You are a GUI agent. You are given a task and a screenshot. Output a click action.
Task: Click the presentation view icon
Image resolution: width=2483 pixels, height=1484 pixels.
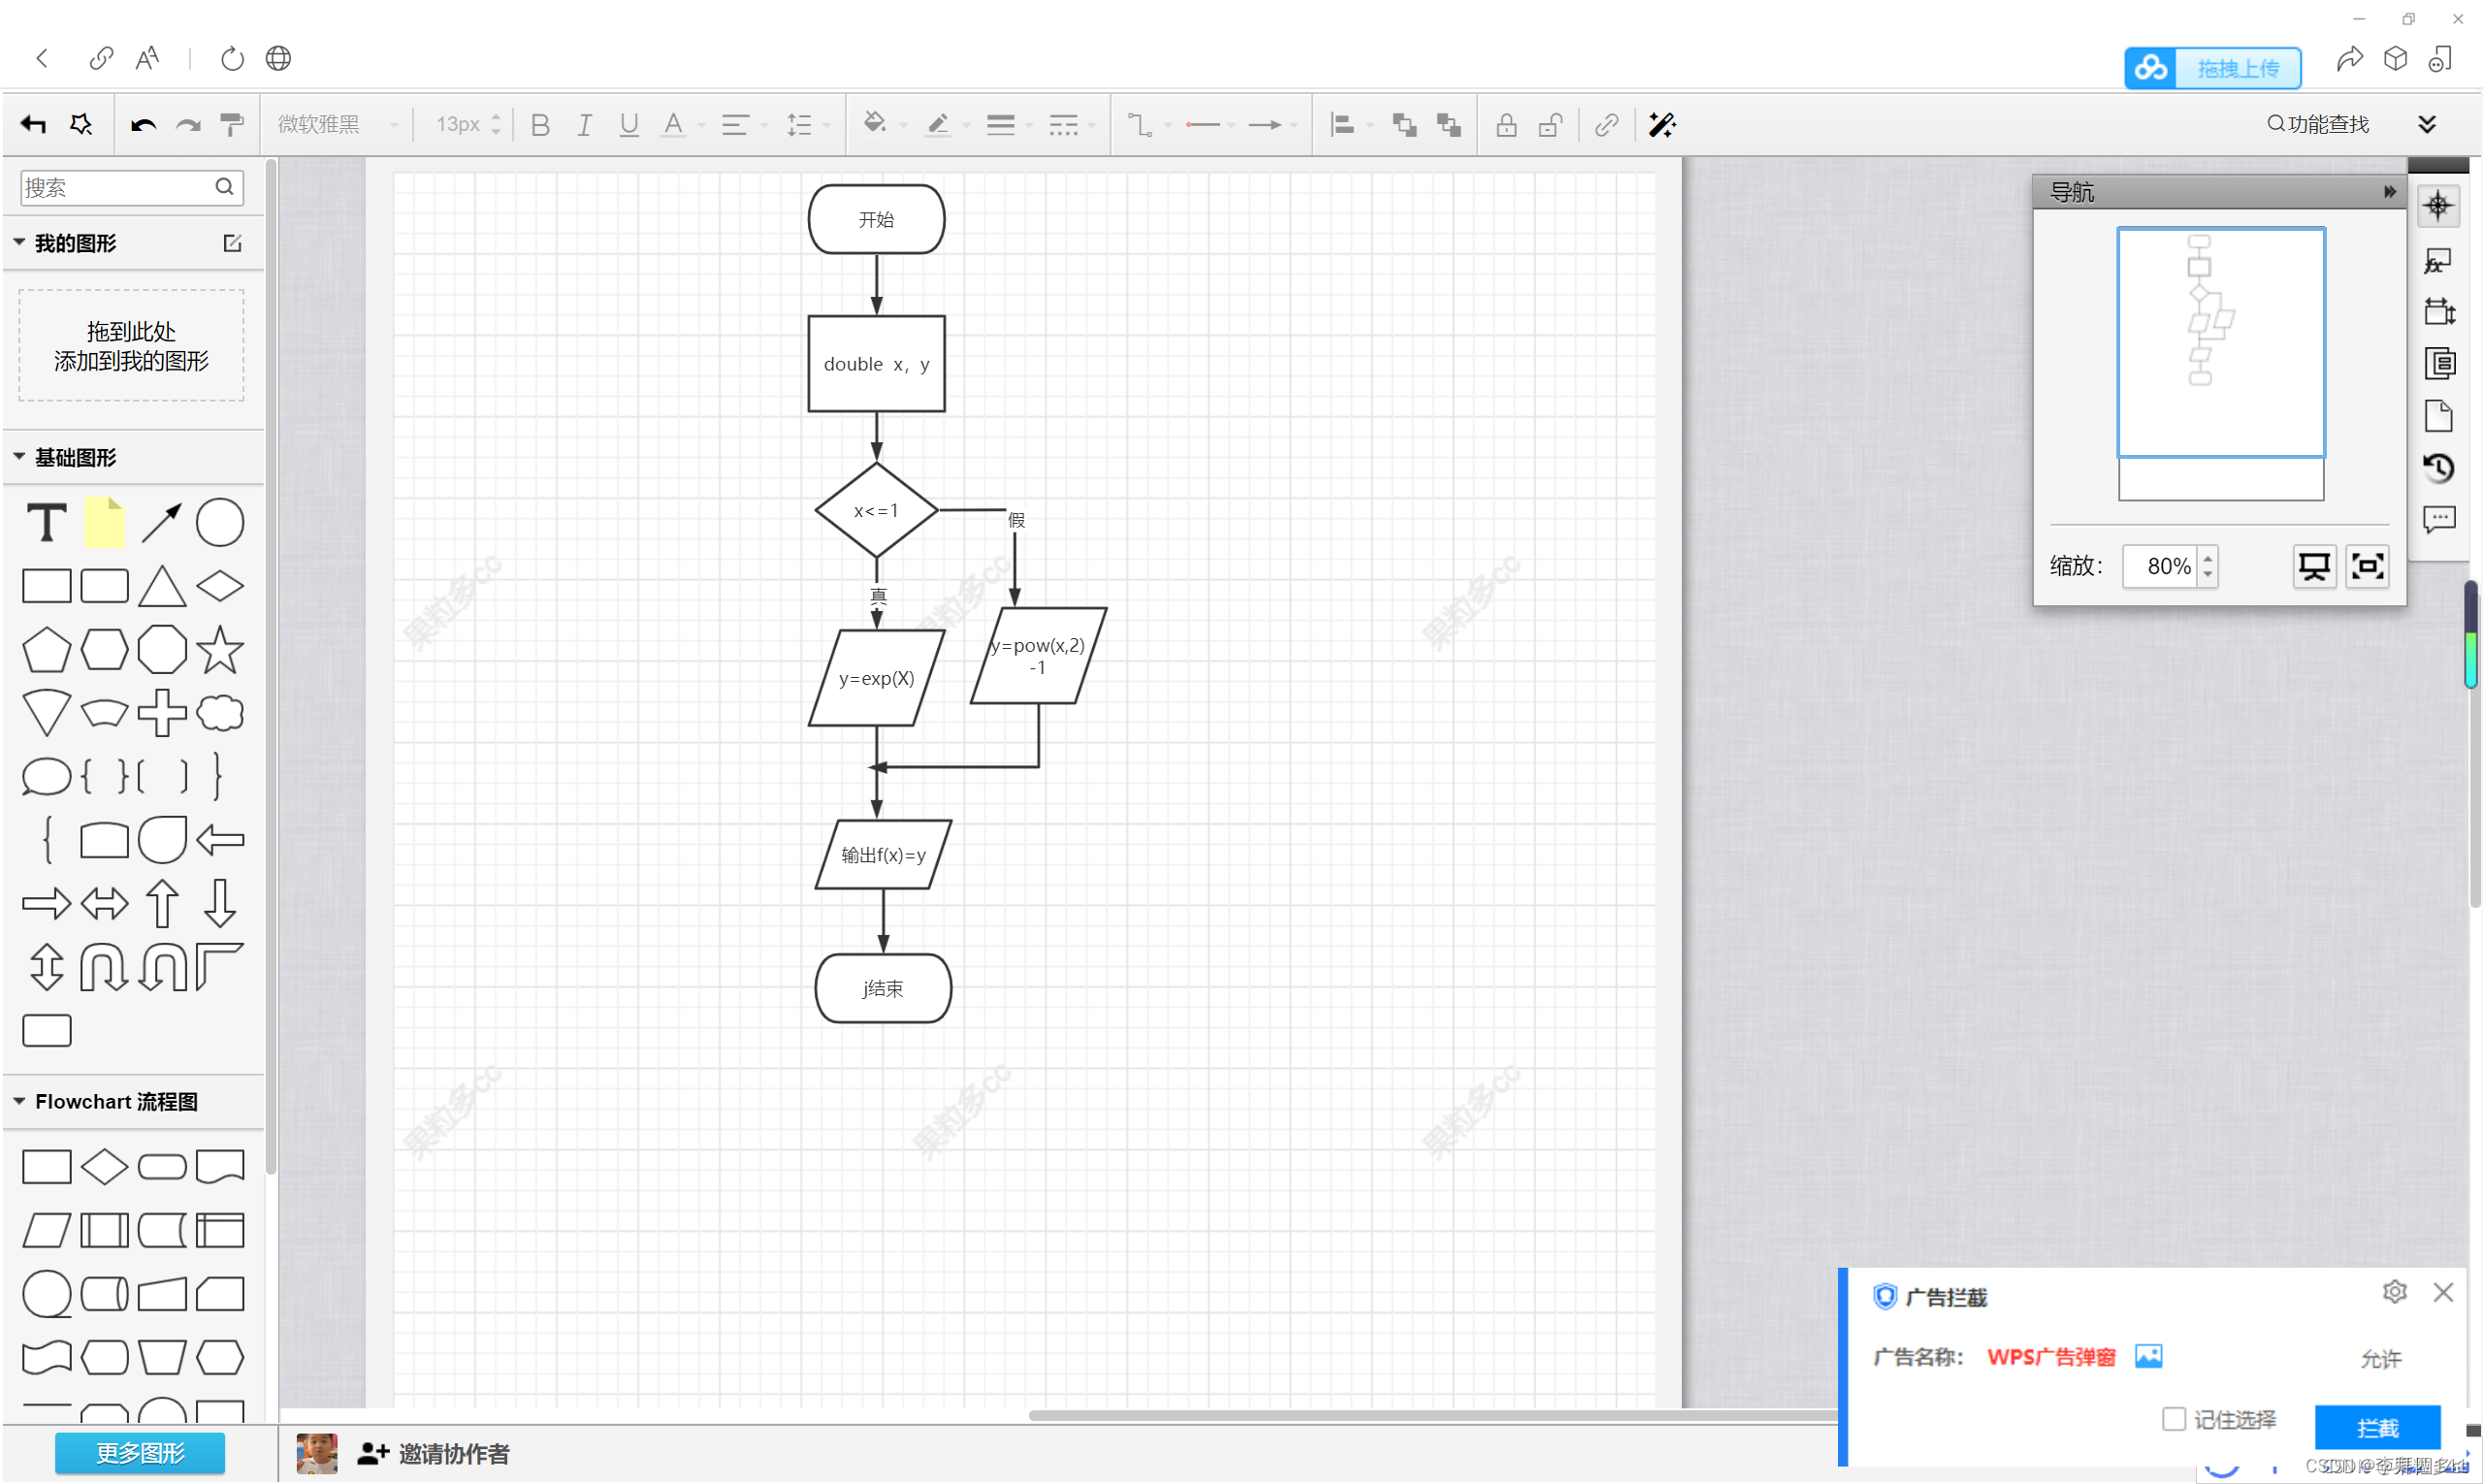[2314, 566]
